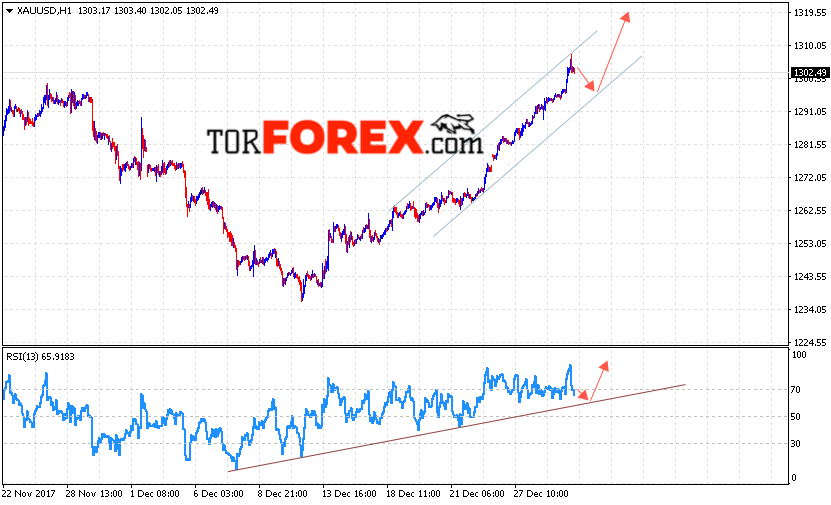Click the RSI scale value 30
This screenshot has width=831, height=505.
coord(795,444)
